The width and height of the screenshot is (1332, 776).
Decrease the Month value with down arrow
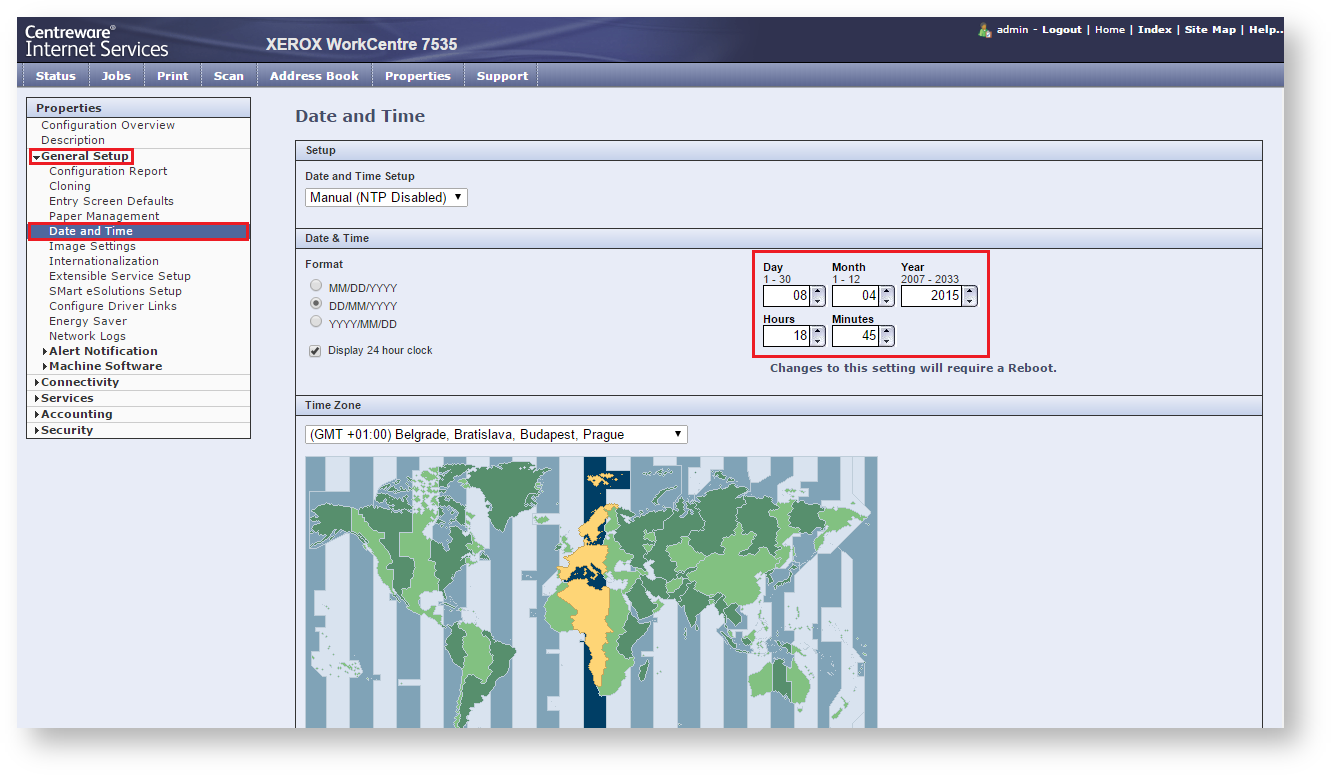point(887,301)
